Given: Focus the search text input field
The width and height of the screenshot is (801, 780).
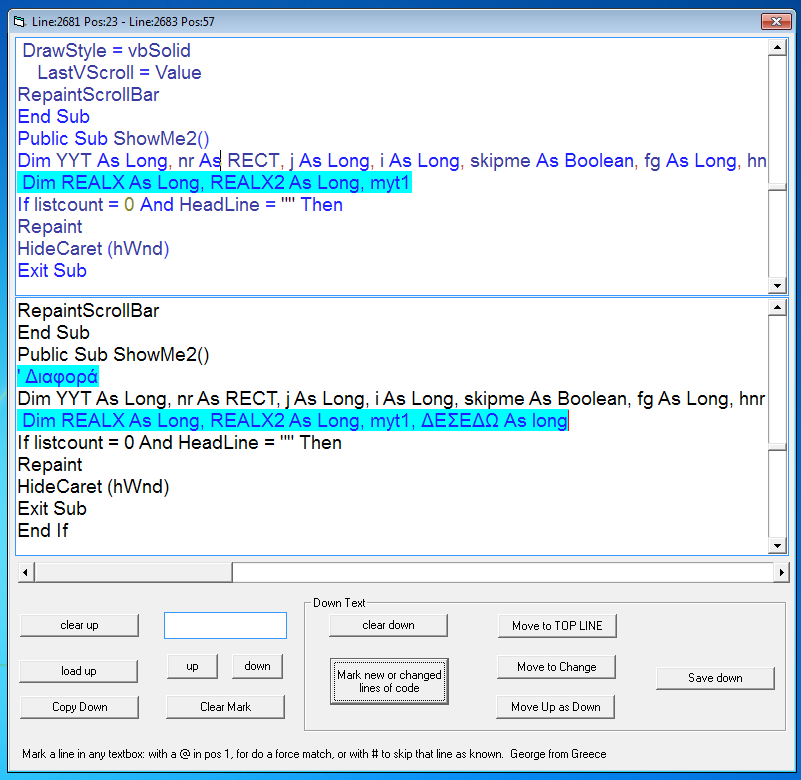Looking at the screenshot, I should click(x=225, y=625).
